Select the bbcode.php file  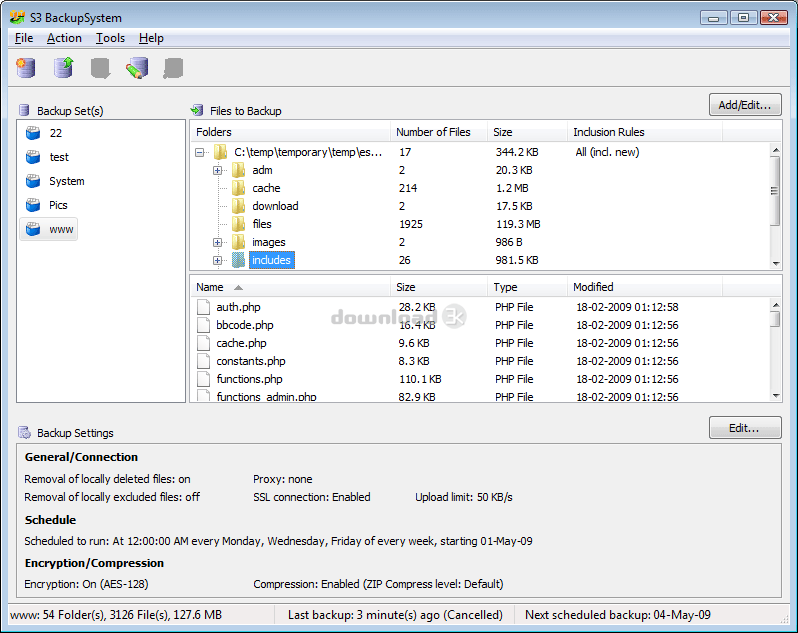pos(244,325)
